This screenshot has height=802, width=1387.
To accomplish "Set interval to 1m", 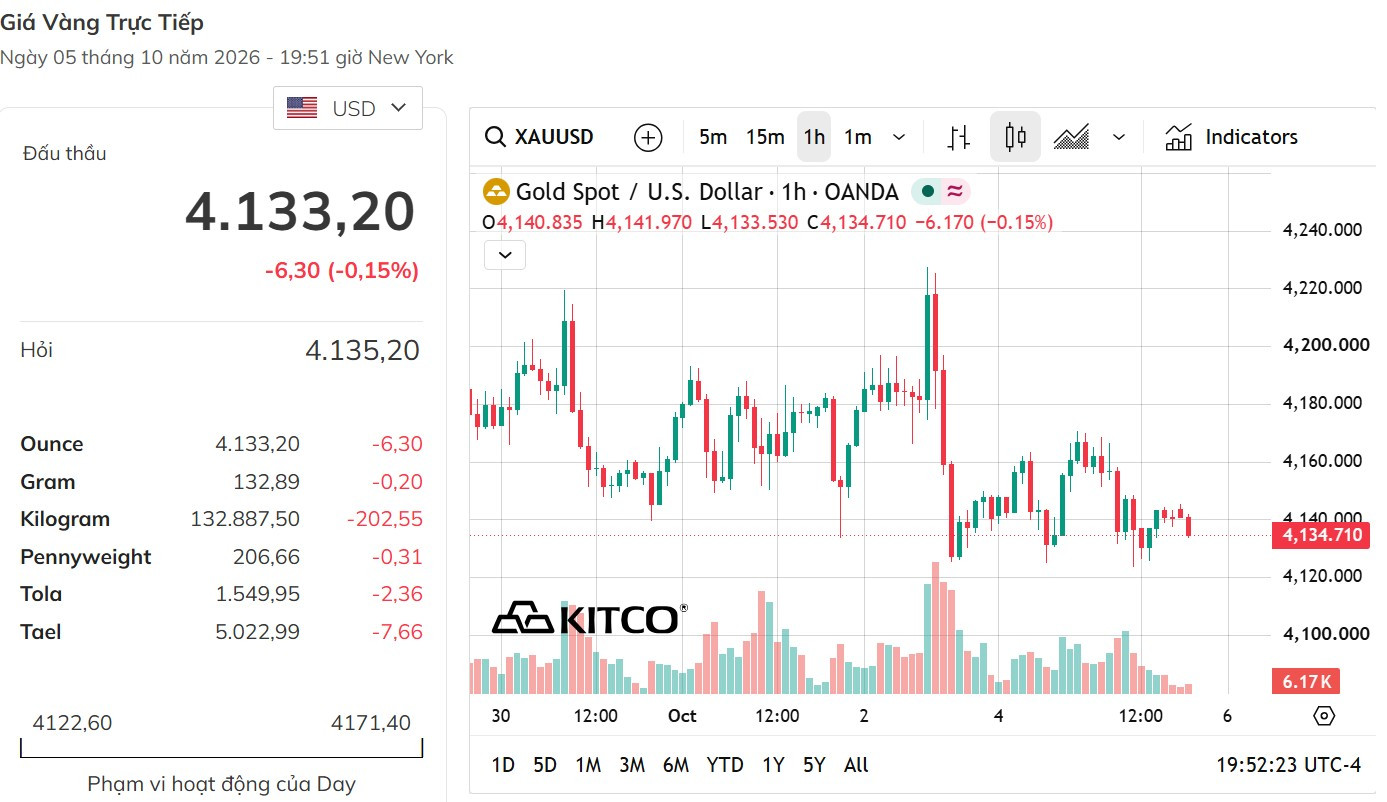I will point(858,137).
